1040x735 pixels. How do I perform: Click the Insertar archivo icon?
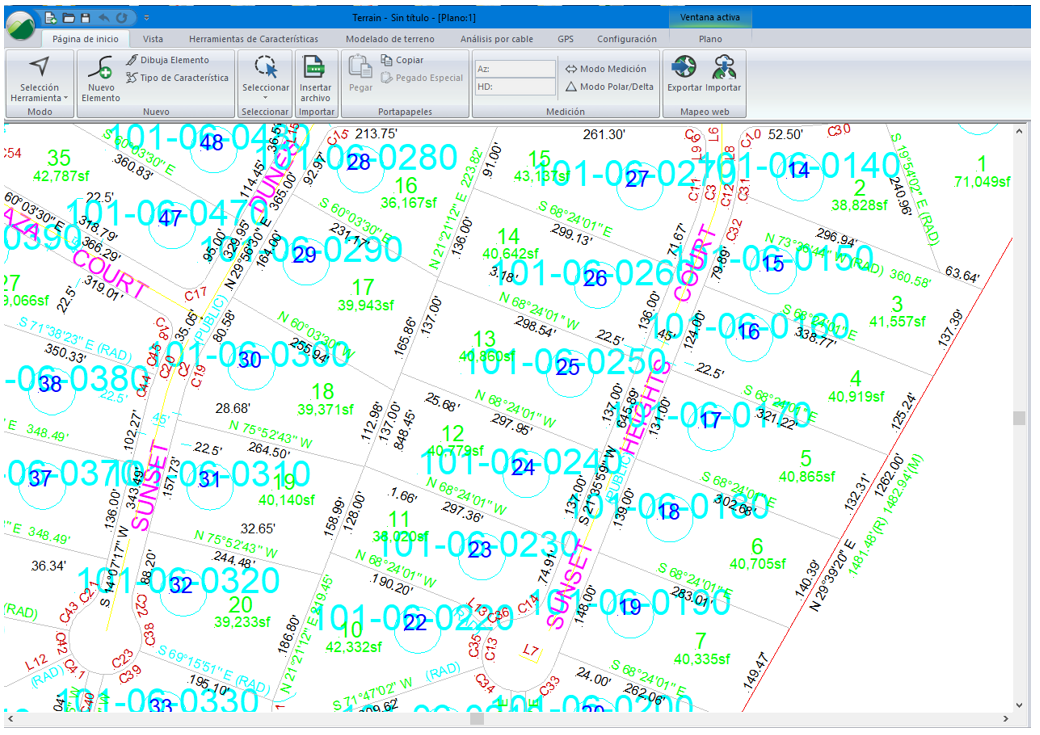(315, 69)
